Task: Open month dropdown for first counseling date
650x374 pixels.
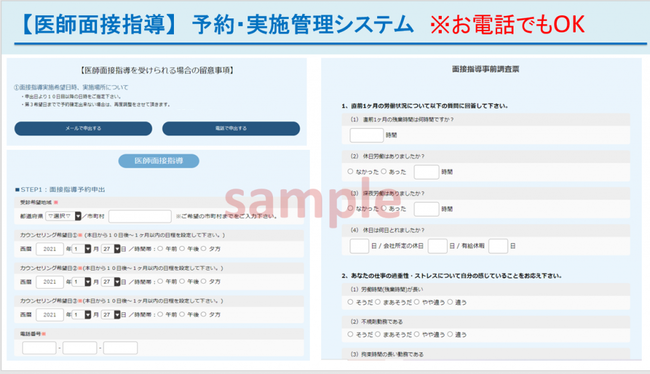Action: (81, 249)
